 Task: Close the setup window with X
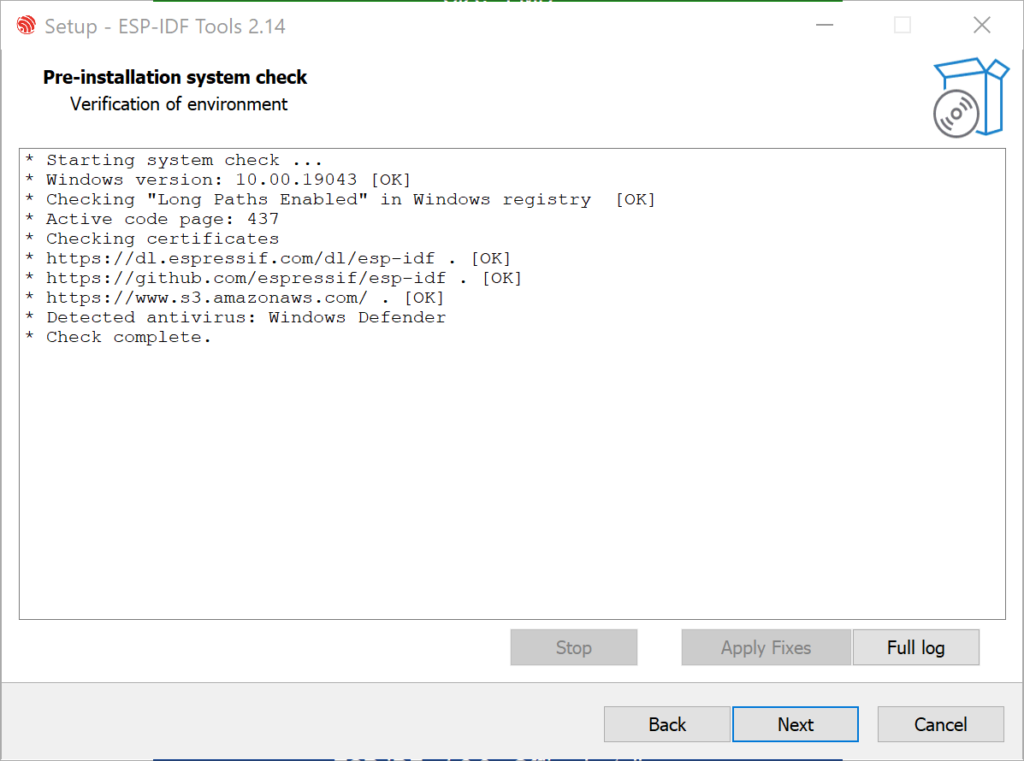[x=982, y=25]
